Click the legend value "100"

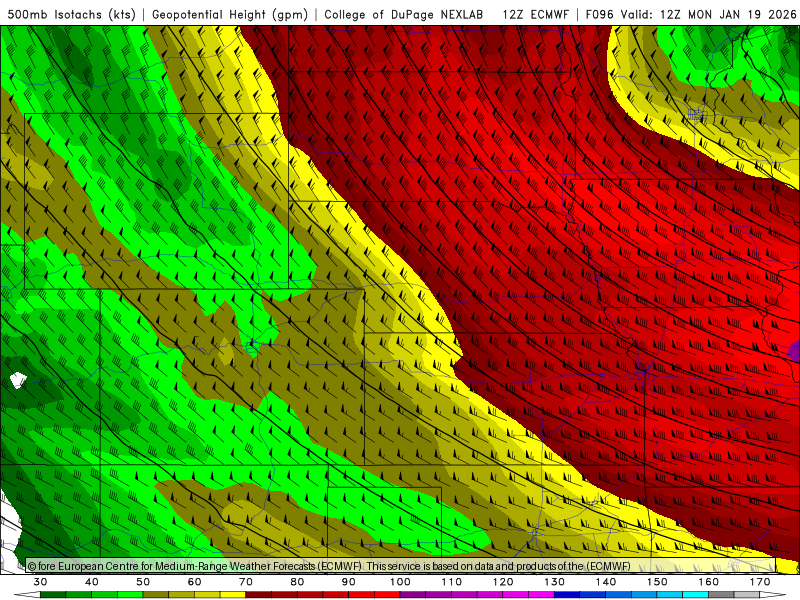pyautogui.click(x=401, y=582)
